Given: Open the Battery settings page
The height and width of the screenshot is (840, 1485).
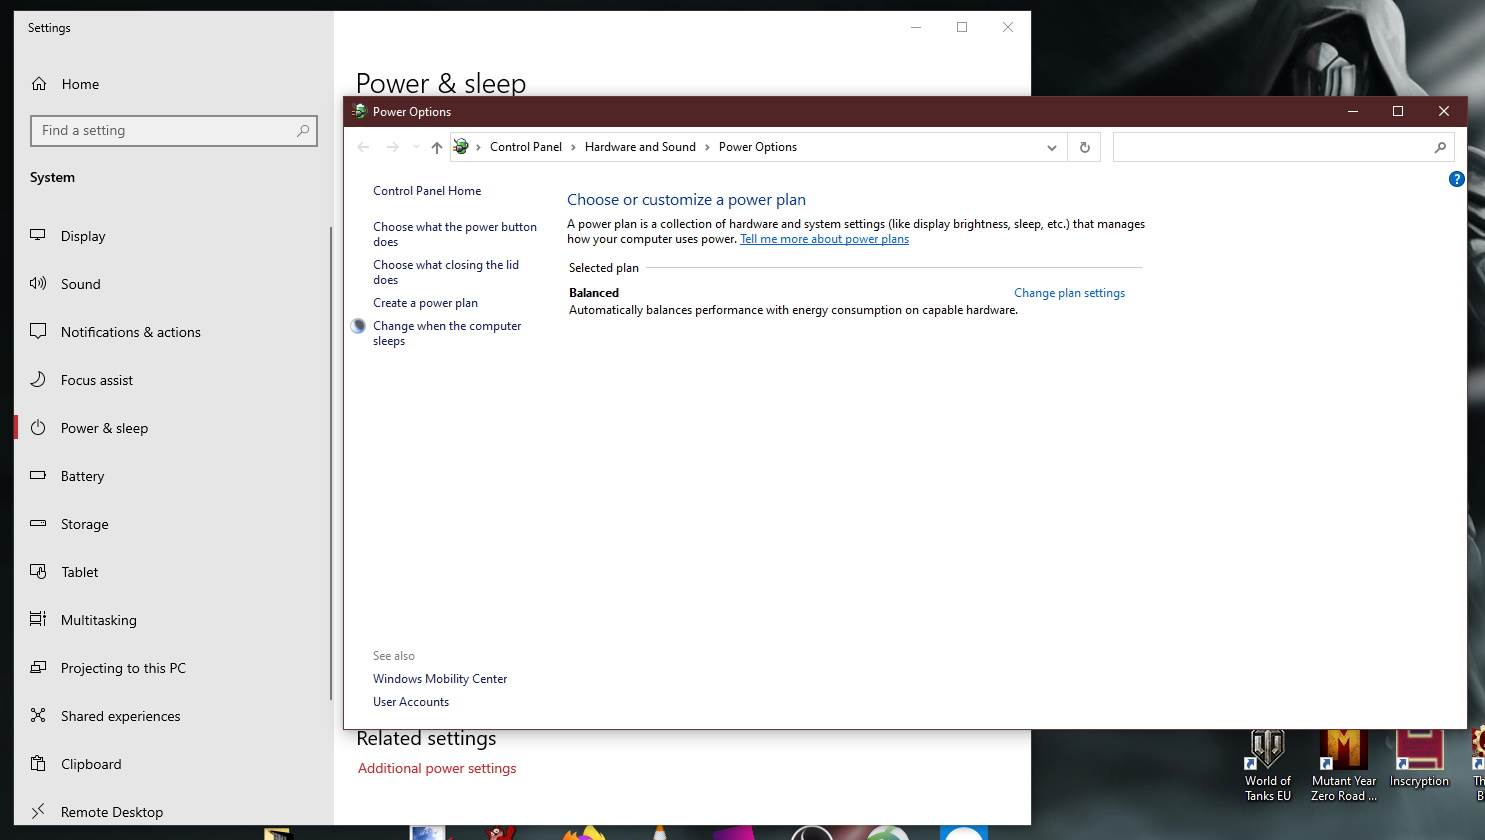Looking at the screenshot, I should point(82,476).
